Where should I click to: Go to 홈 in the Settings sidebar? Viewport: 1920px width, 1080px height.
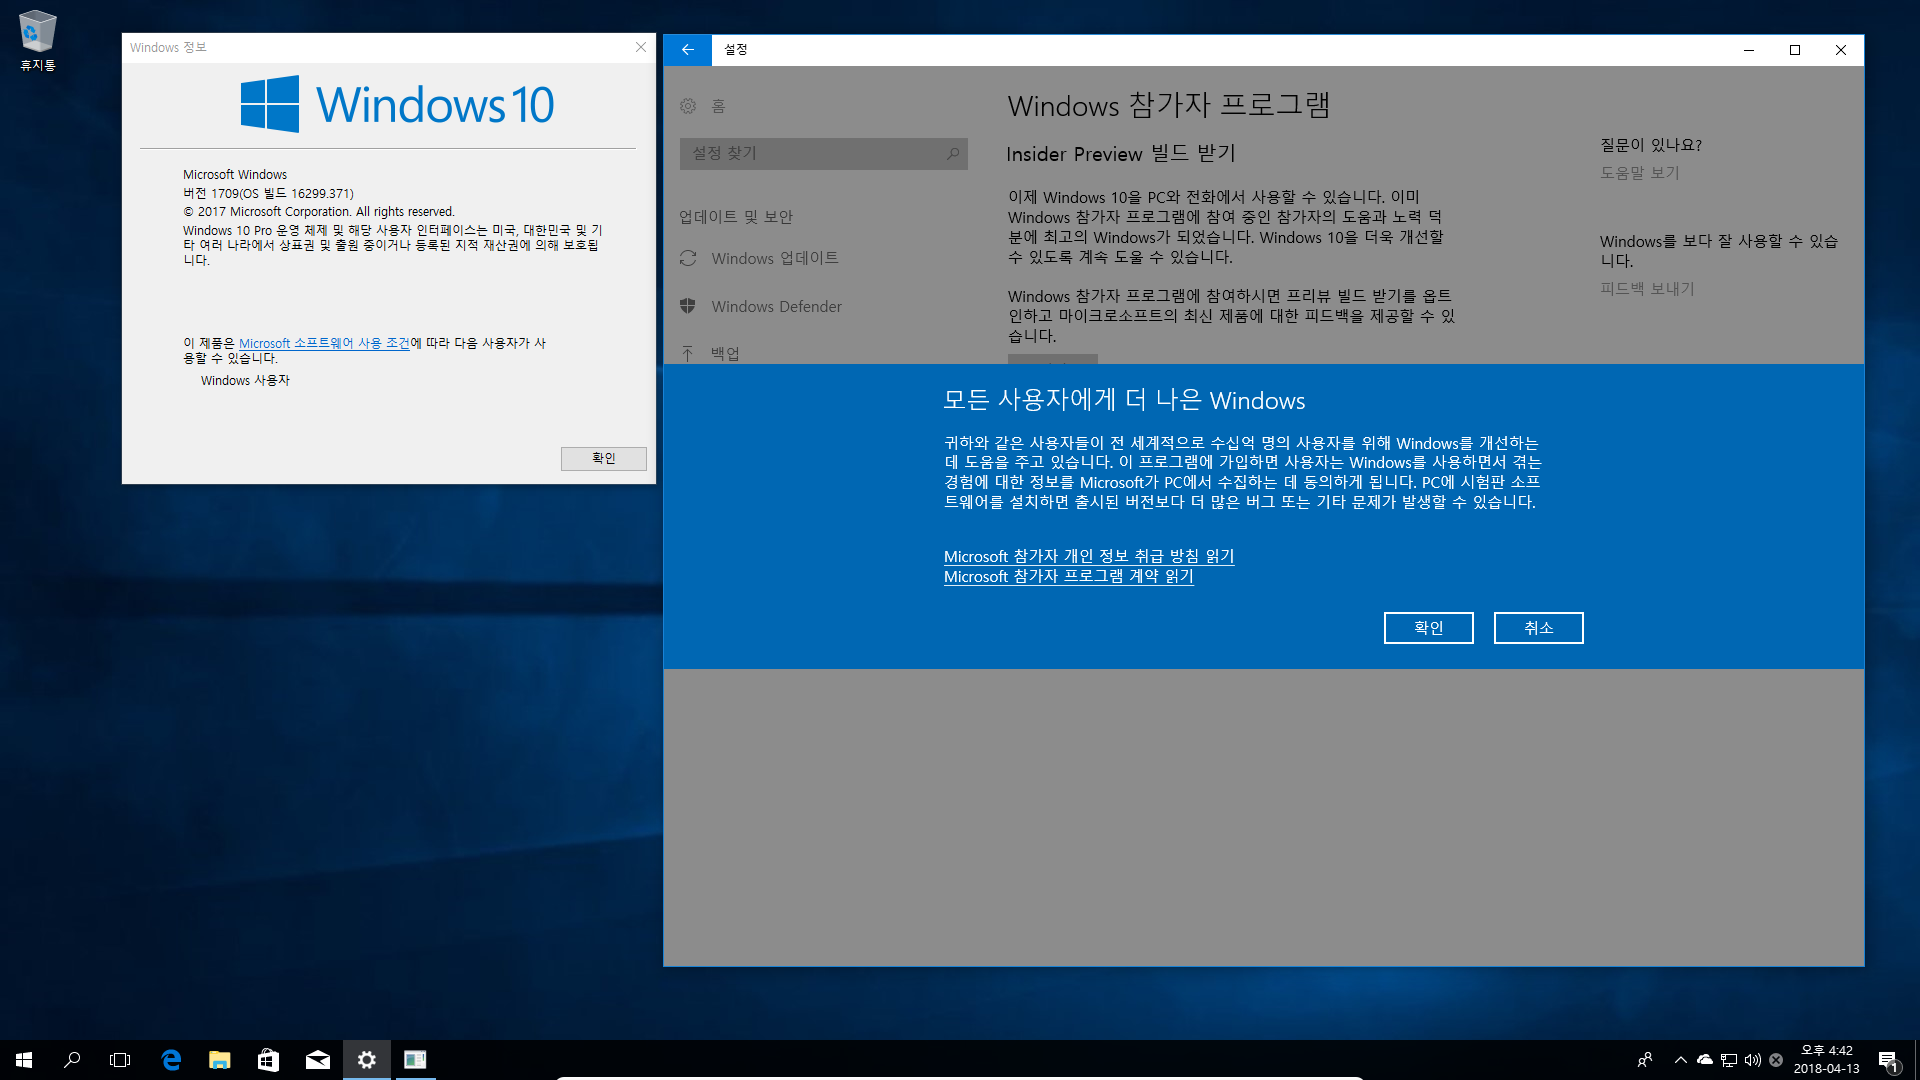pyautogui.click(x=718, y=106)
